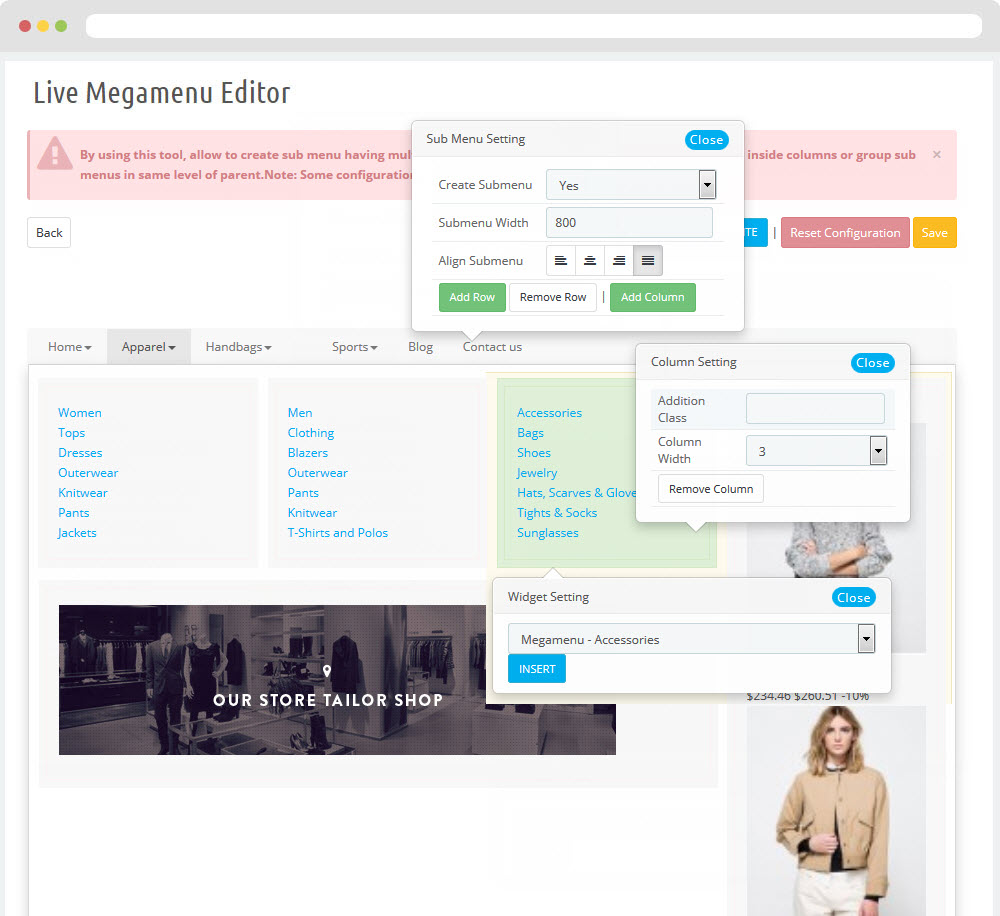This screenshot has height=916, width=1000.
Task: Click the yellow Save button
Action: (x=934, y=233)
